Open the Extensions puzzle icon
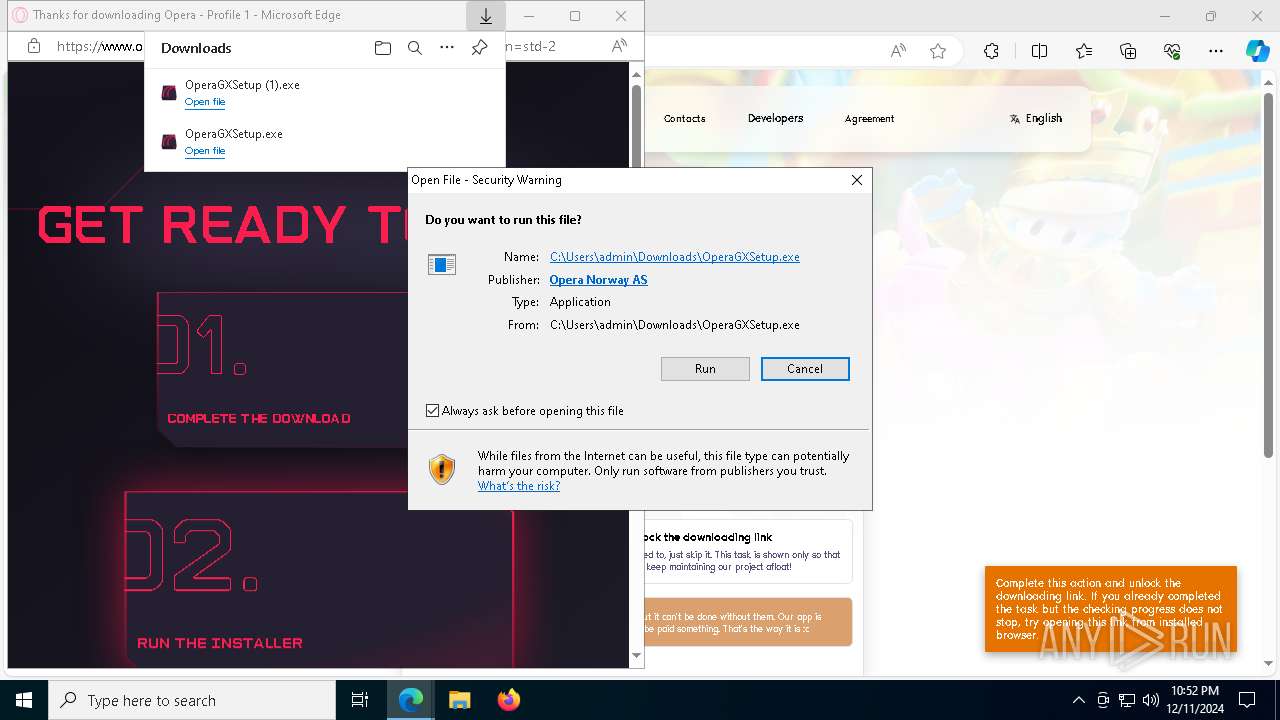Image resolution: width=1280 pixels, height=720 pixels. 991,51
